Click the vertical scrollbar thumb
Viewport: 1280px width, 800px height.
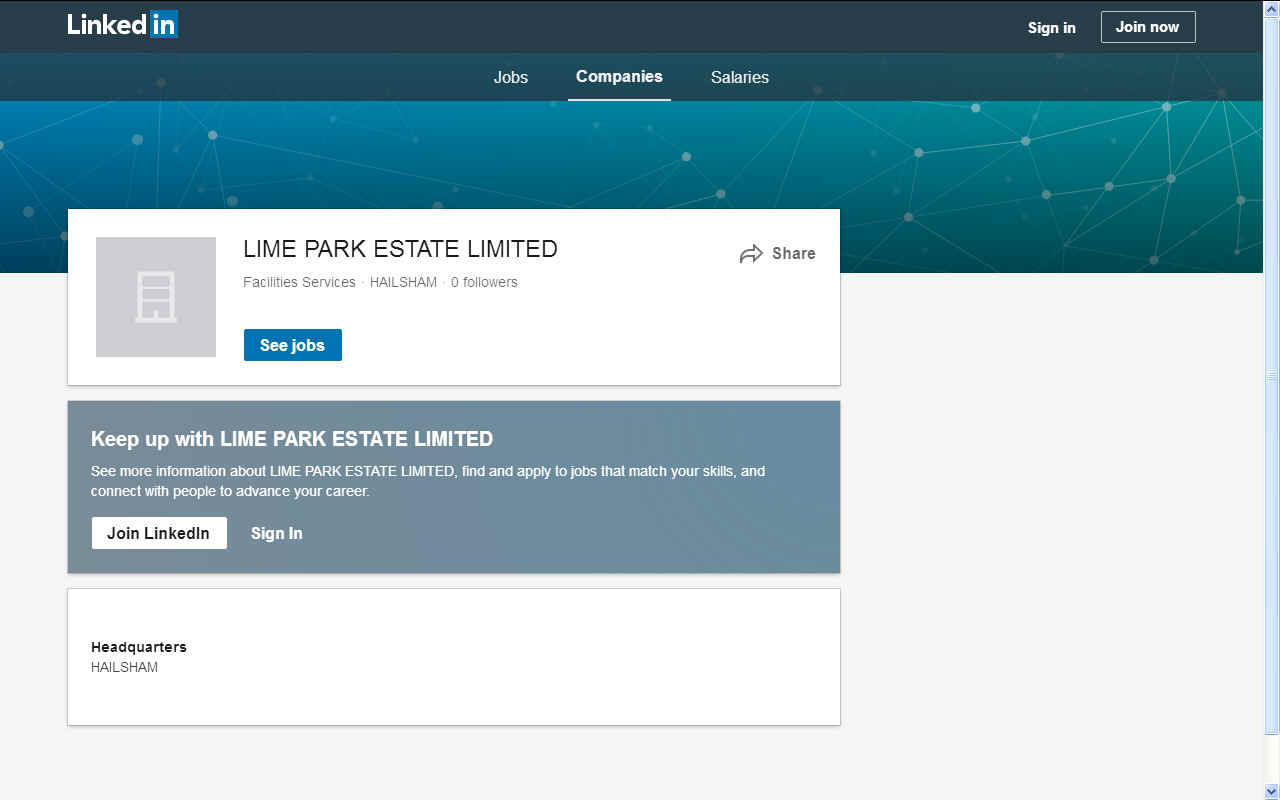1271,375
